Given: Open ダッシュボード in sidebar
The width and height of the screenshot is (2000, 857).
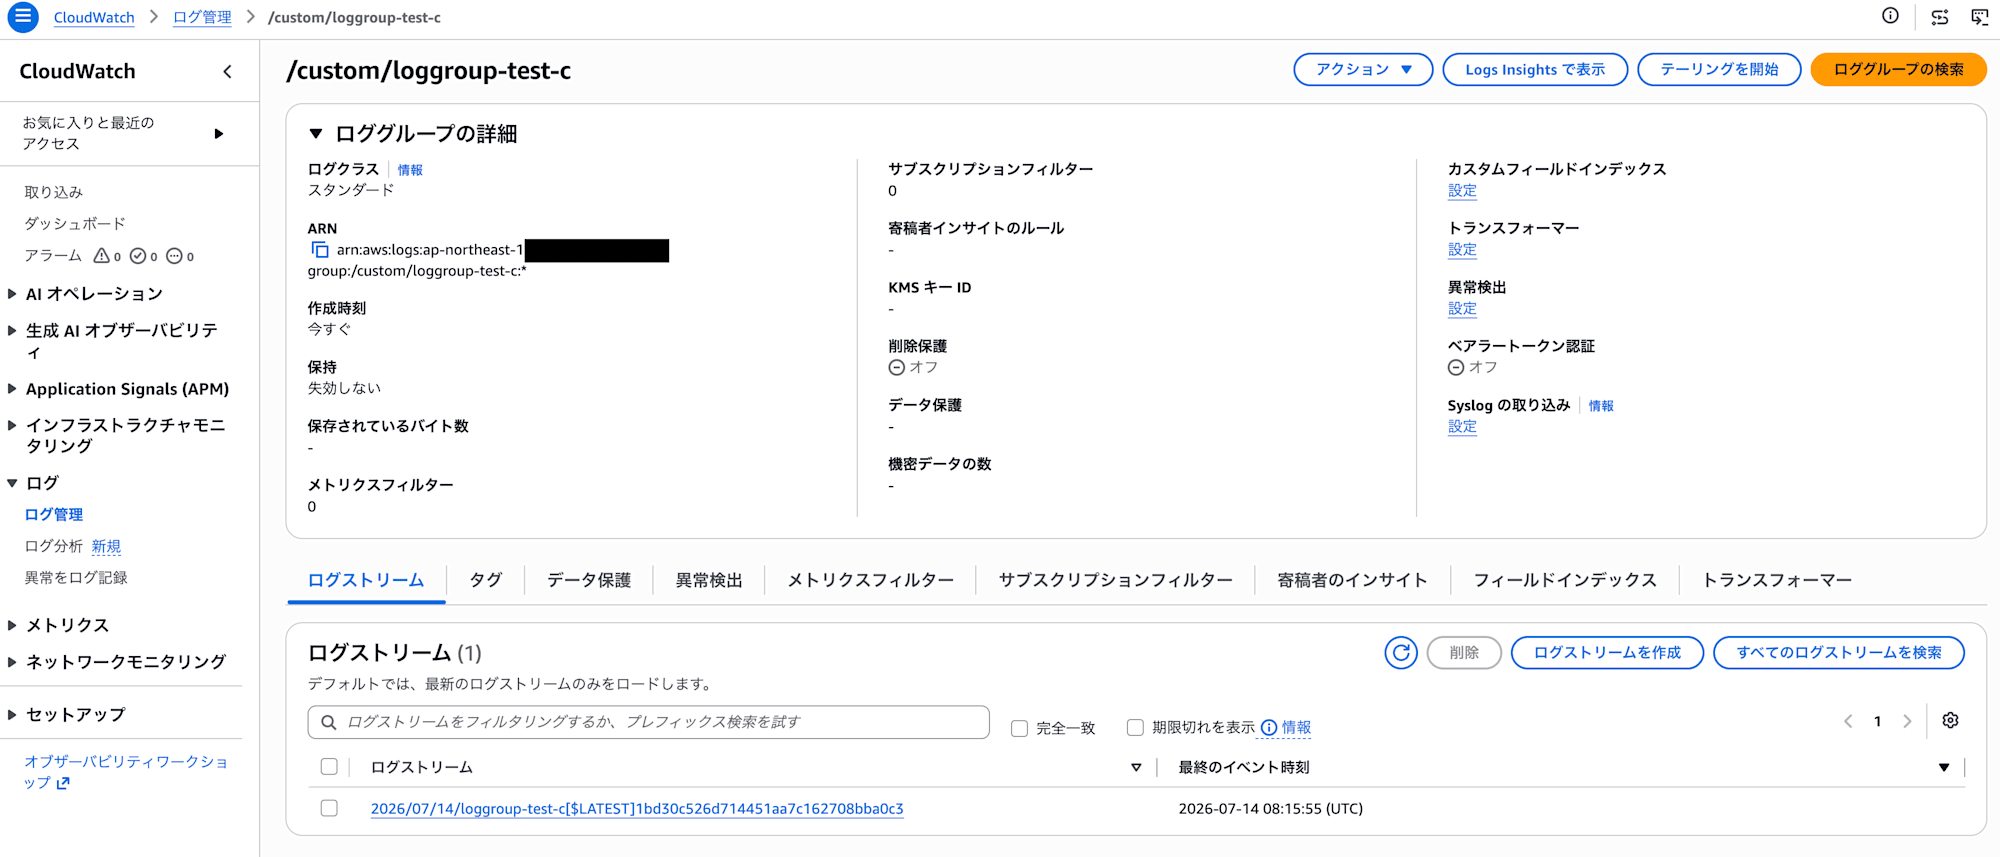Looking at the screenshot, I should click(x=75, y=224).
